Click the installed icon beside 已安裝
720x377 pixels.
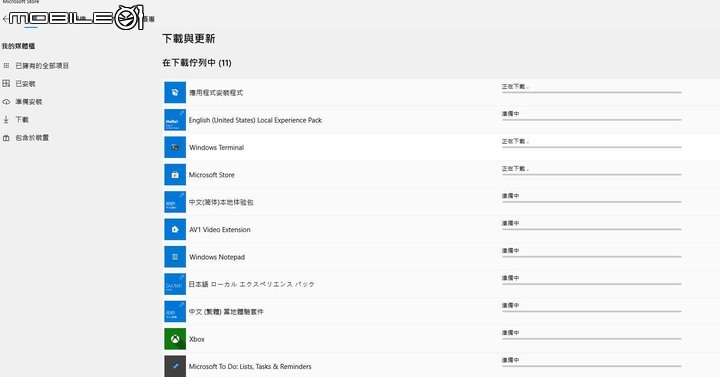6,84
